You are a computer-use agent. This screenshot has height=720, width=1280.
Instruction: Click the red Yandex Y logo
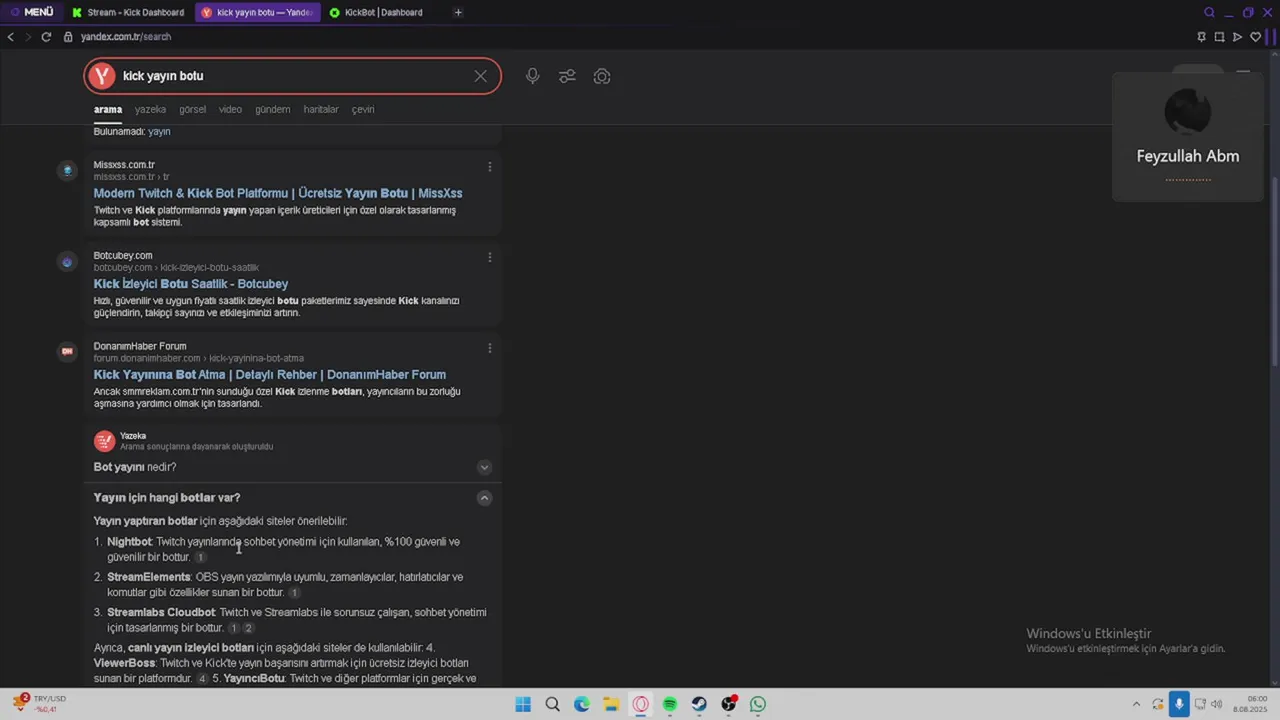tap(102, 76)
